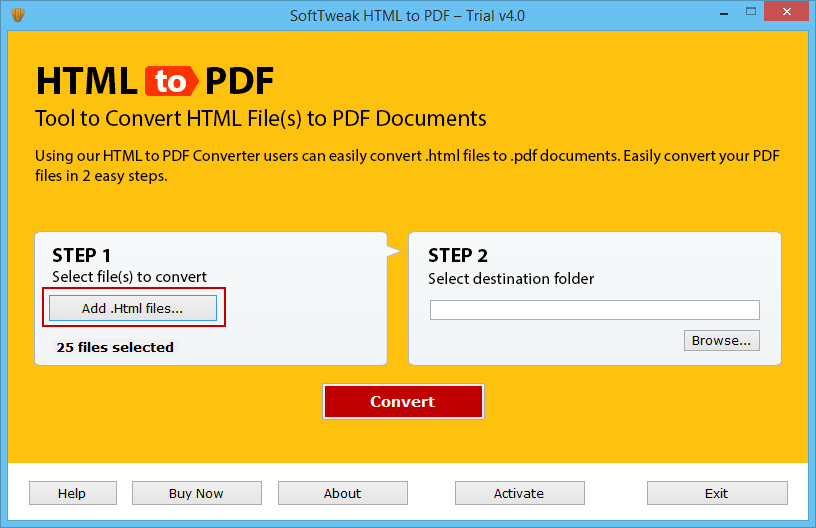
Task: Click the STEP 2 heading
Action: 458,255
